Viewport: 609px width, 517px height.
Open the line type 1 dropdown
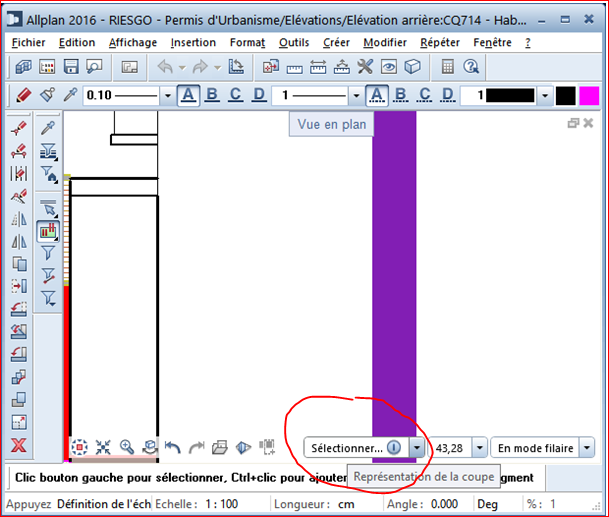pyautogui.click(x=356, y=95)
